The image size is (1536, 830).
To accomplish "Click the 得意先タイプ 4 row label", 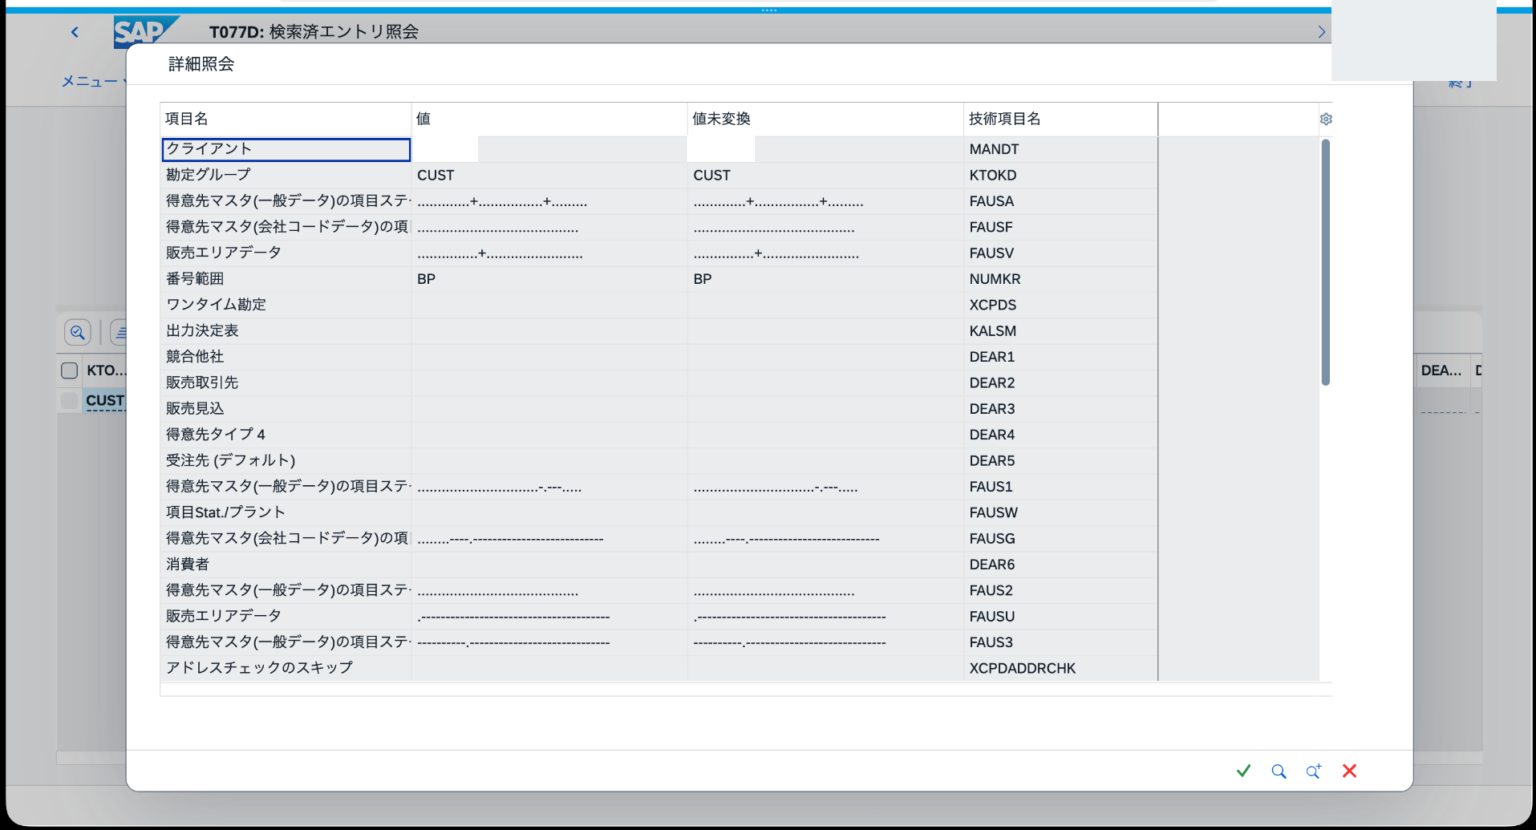I will click(216, 435).
